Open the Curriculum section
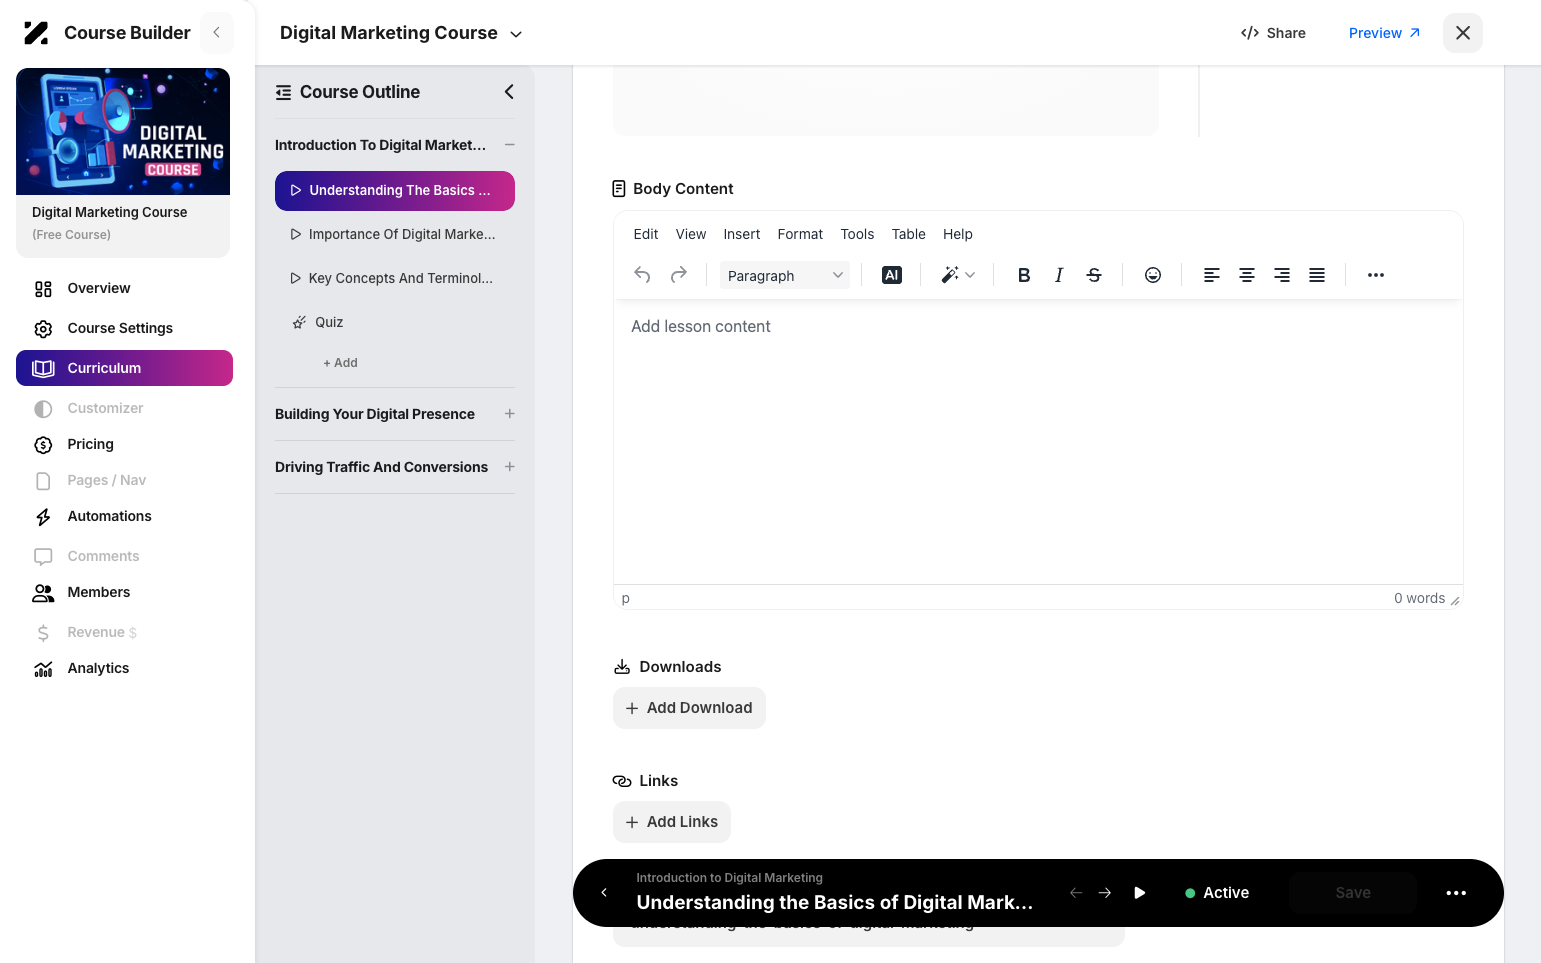Viewport: 1541px width, 963px height. tap(124, 368)
